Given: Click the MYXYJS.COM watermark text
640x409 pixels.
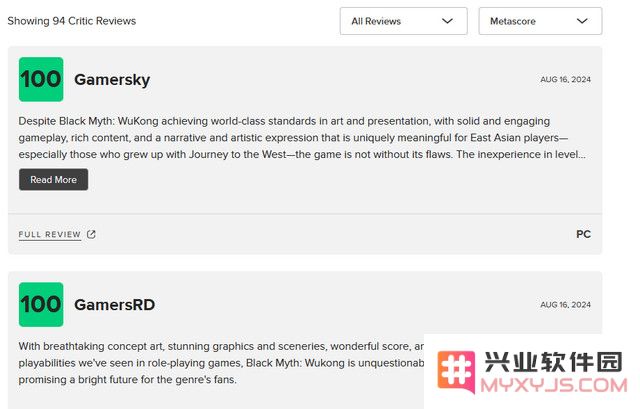Looking at the screenshot, I should pyautogui.click(x=554, y=385).
